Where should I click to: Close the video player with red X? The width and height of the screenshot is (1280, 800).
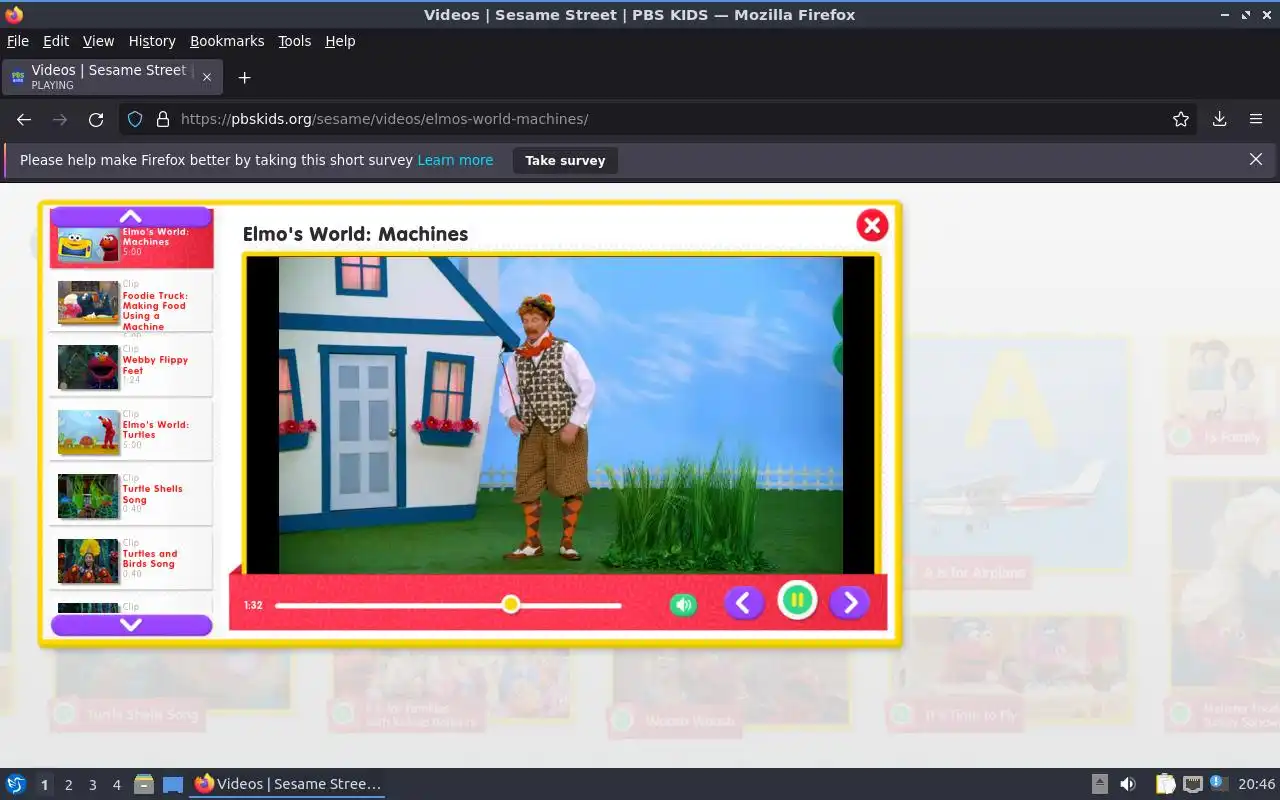pyautogui.click(x=872, y=225)
